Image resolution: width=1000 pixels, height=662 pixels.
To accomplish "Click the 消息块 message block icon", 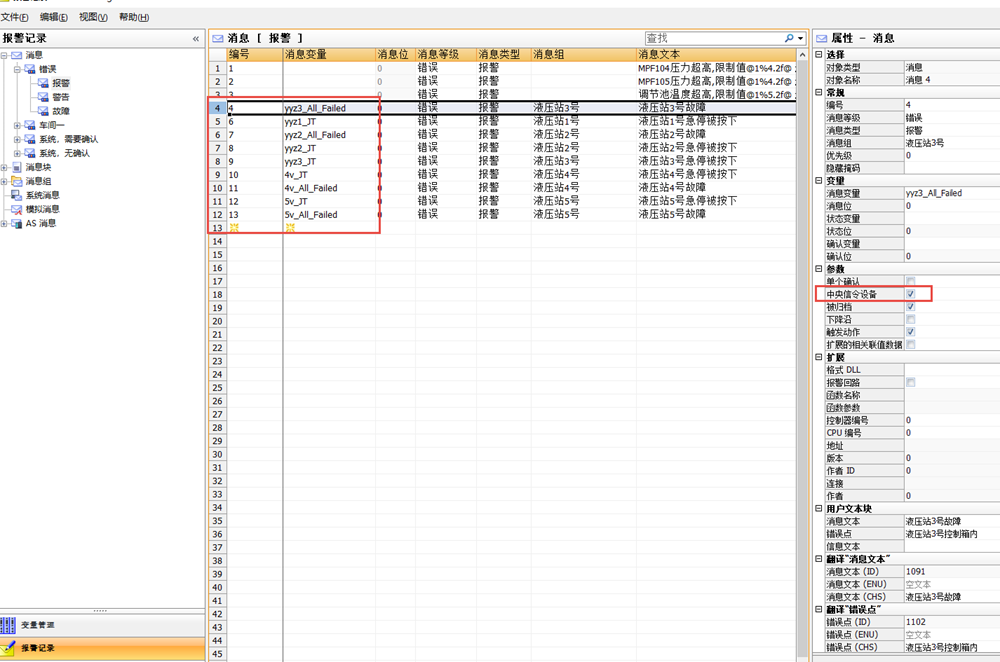I will click(x=17, y=168).
